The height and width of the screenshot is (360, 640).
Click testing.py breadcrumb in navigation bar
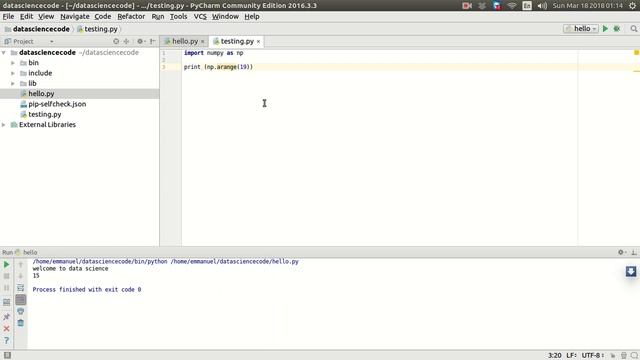tap(100, 29)
